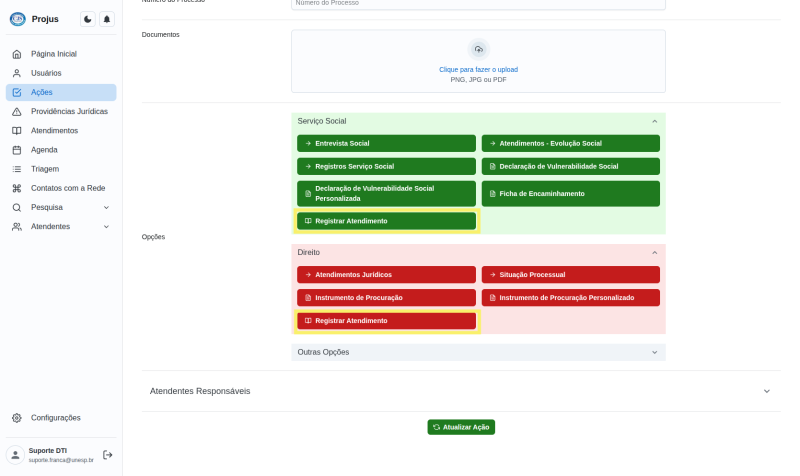Click the Triagem list icon
This screenshot has height=476, width=800.
[17, 169]
